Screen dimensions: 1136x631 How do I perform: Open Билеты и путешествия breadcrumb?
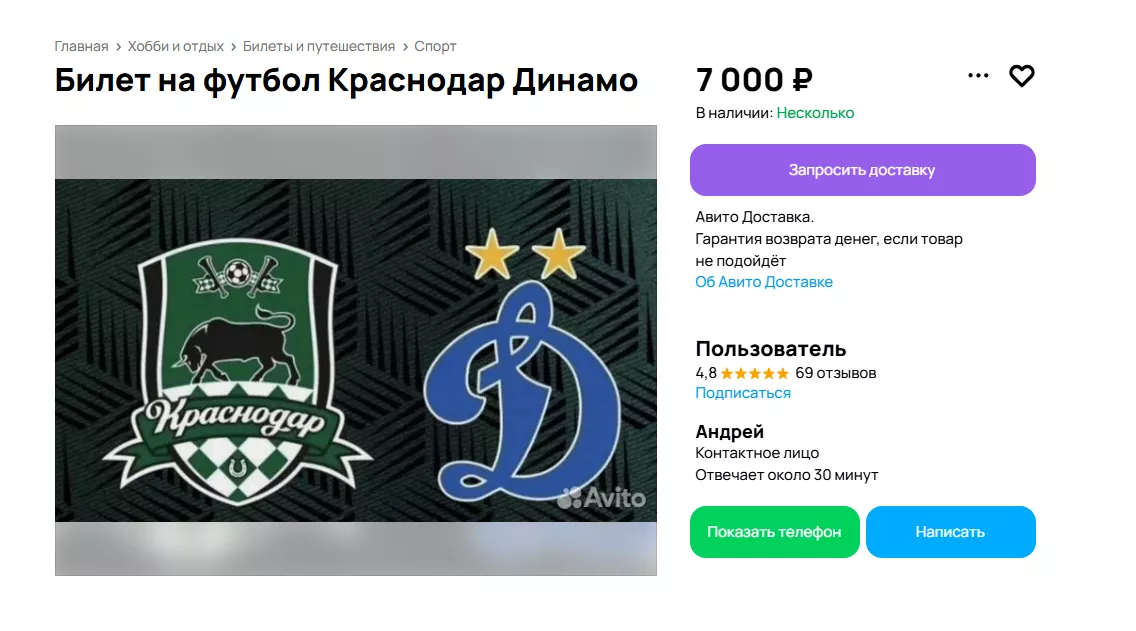[319, 46]
